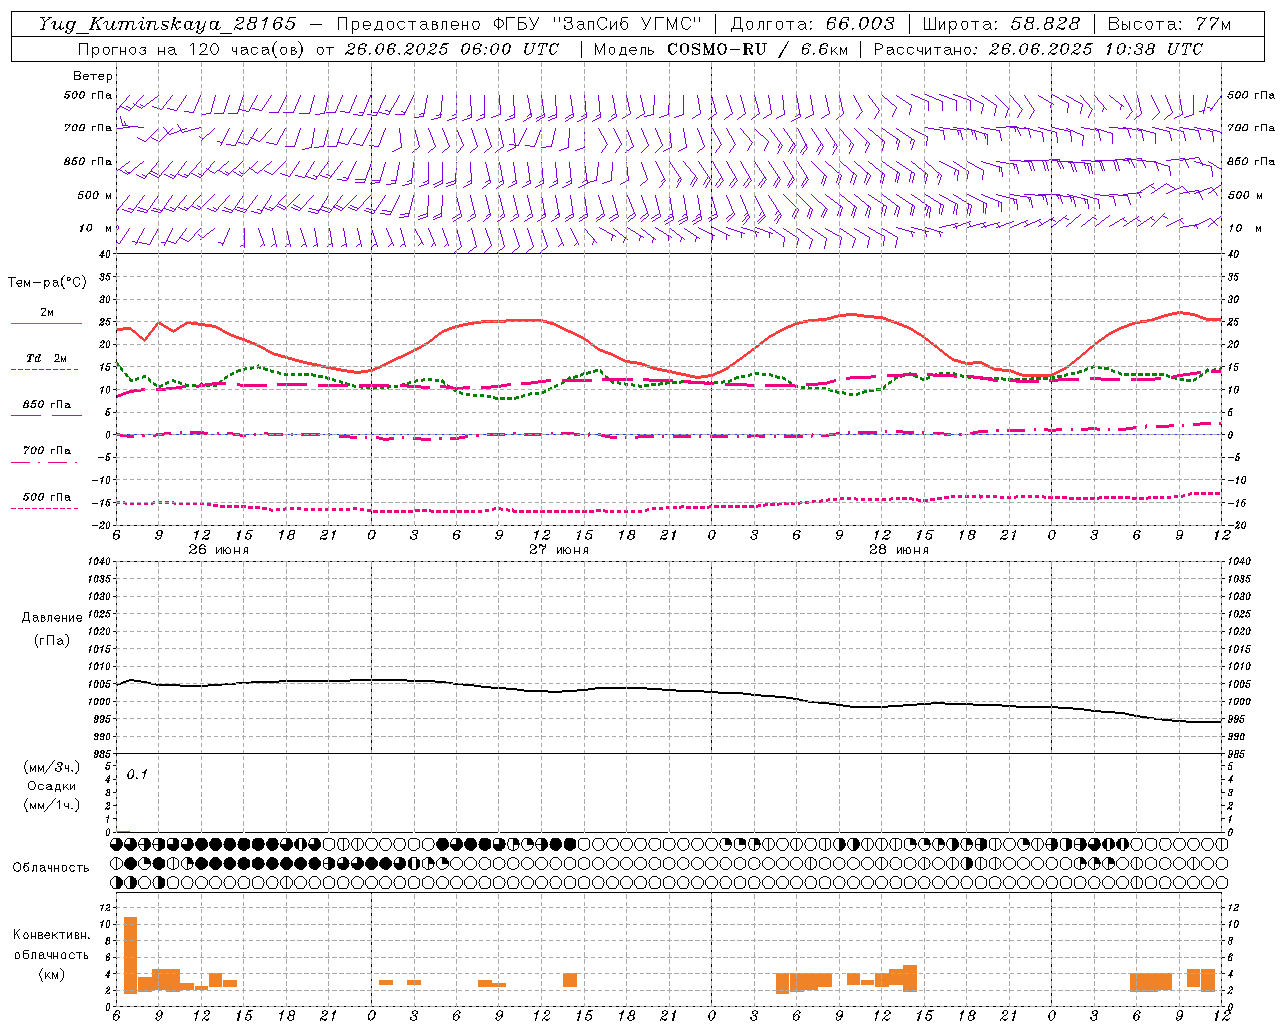Select the 'Высота: 77м' header entry
The image size is (1280, 1024).
[x=1169, y=24]
